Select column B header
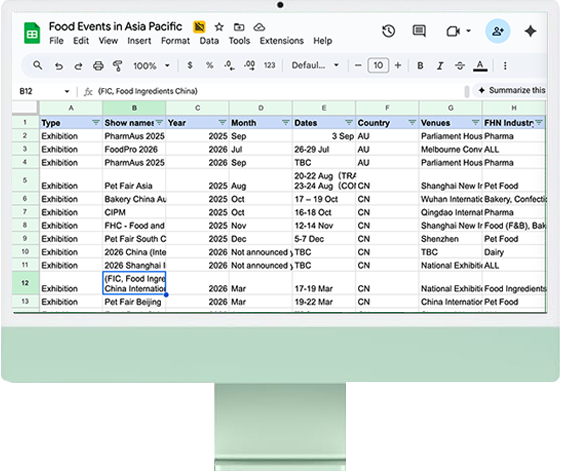The width and height of the screenshot is (562, 471). click(x=134, y=108)
